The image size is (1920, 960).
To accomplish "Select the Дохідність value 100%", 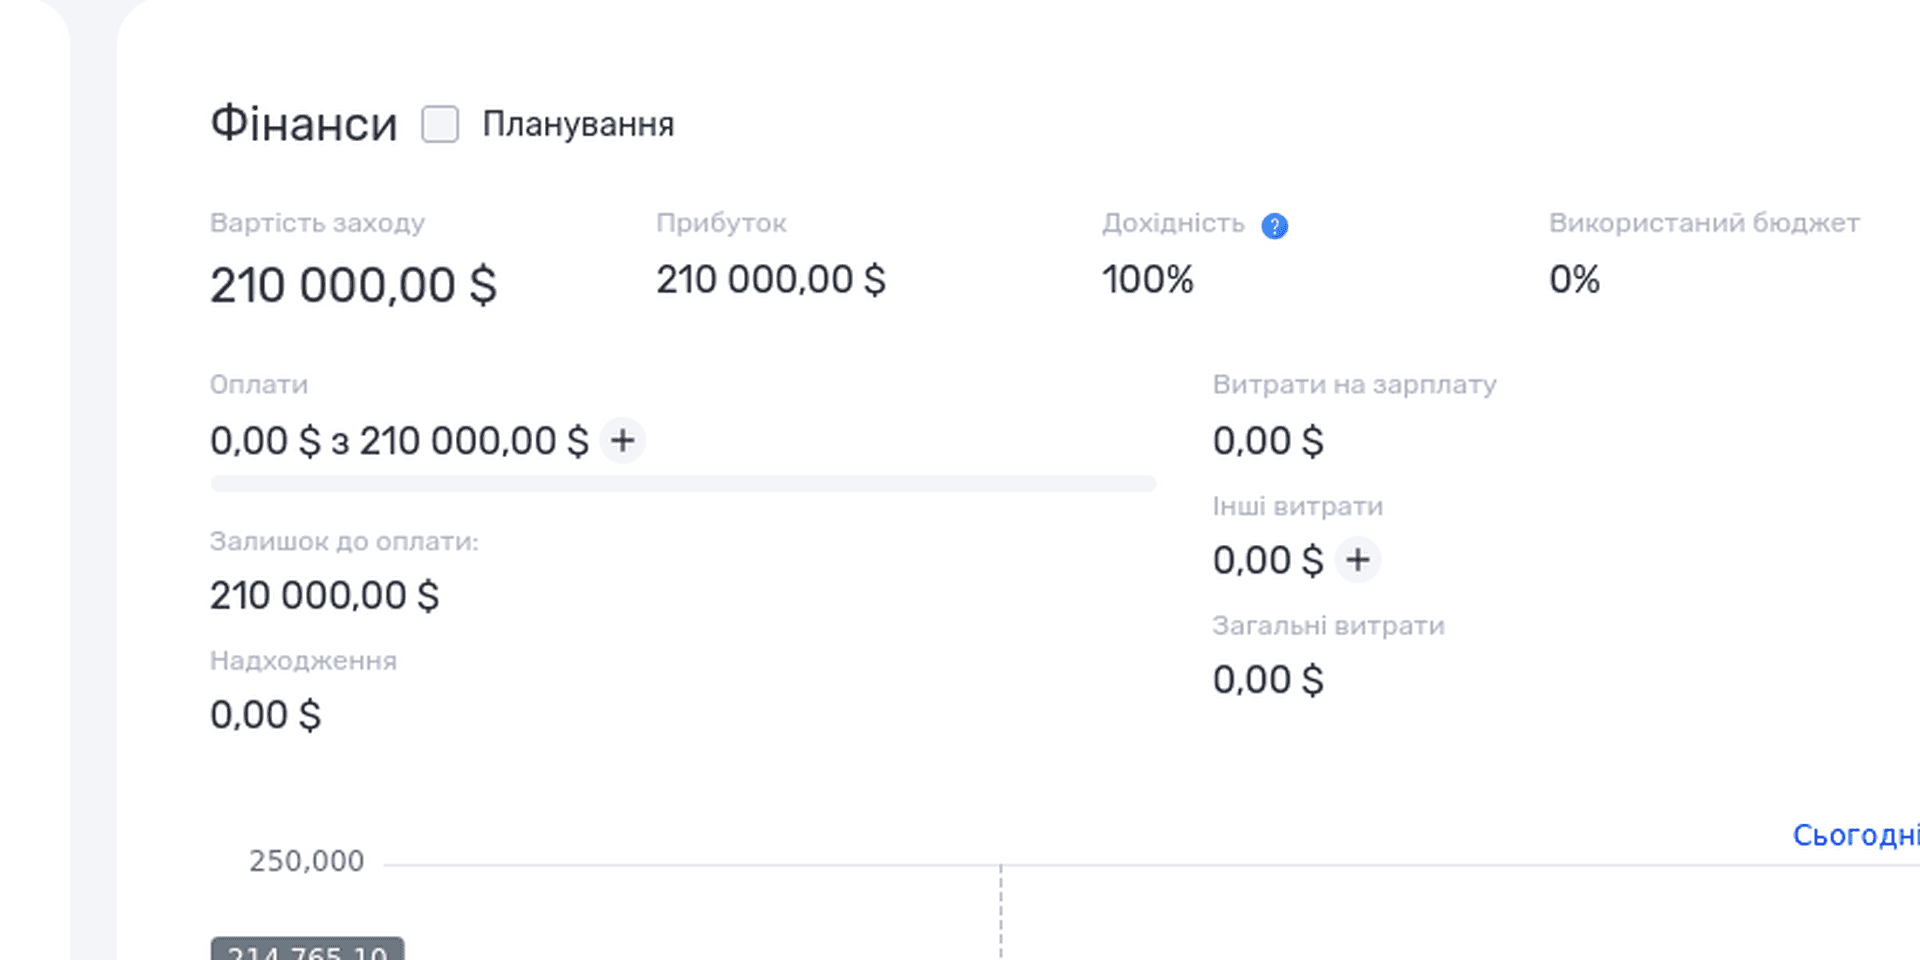I will (1148, 280).
